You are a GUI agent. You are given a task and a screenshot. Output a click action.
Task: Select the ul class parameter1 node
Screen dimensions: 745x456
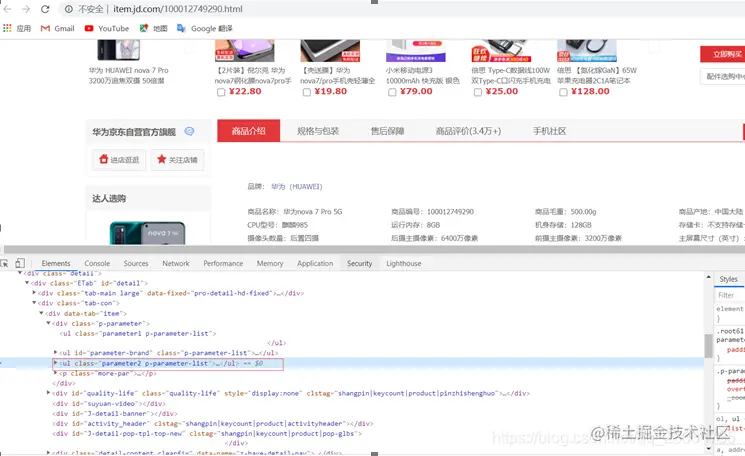point(138,333)
